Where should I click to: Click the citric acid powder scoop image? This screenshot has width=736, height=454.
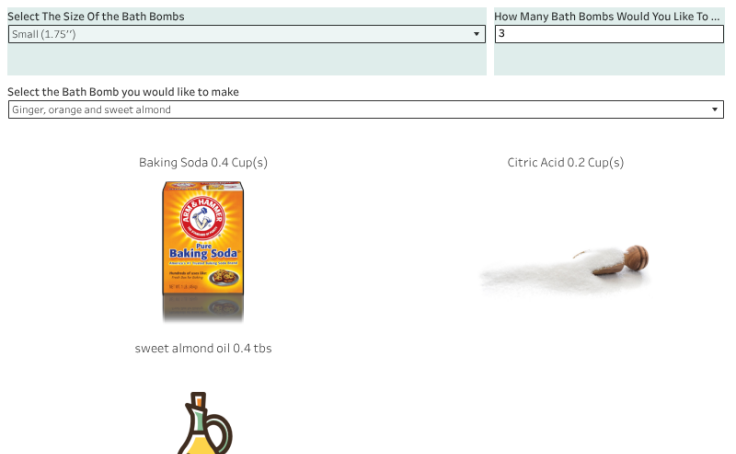click(565, 269)
